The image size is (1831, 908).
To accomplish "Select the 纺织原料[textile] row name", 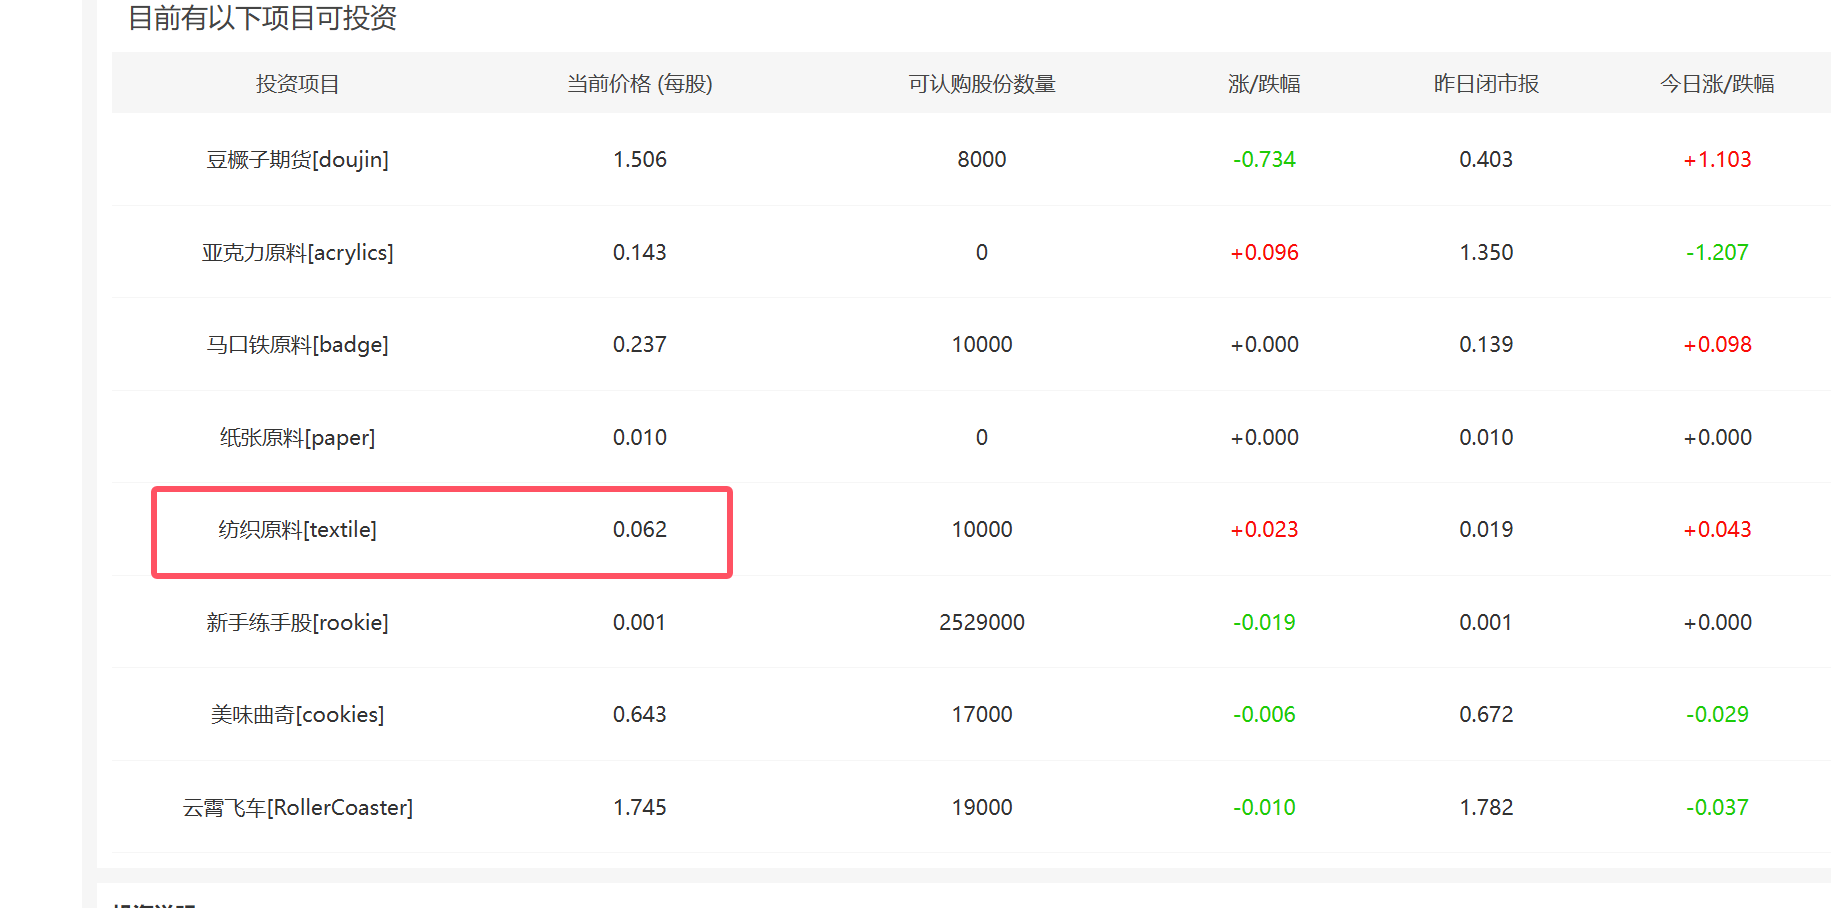I will point(297,530).
